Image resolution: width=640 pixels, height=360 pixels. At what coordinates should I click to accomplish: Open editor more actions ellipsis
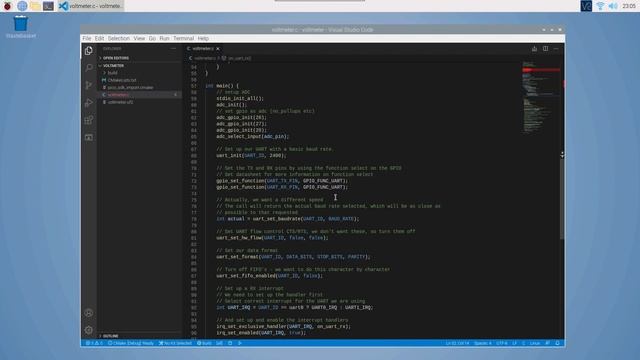[556, 49]
